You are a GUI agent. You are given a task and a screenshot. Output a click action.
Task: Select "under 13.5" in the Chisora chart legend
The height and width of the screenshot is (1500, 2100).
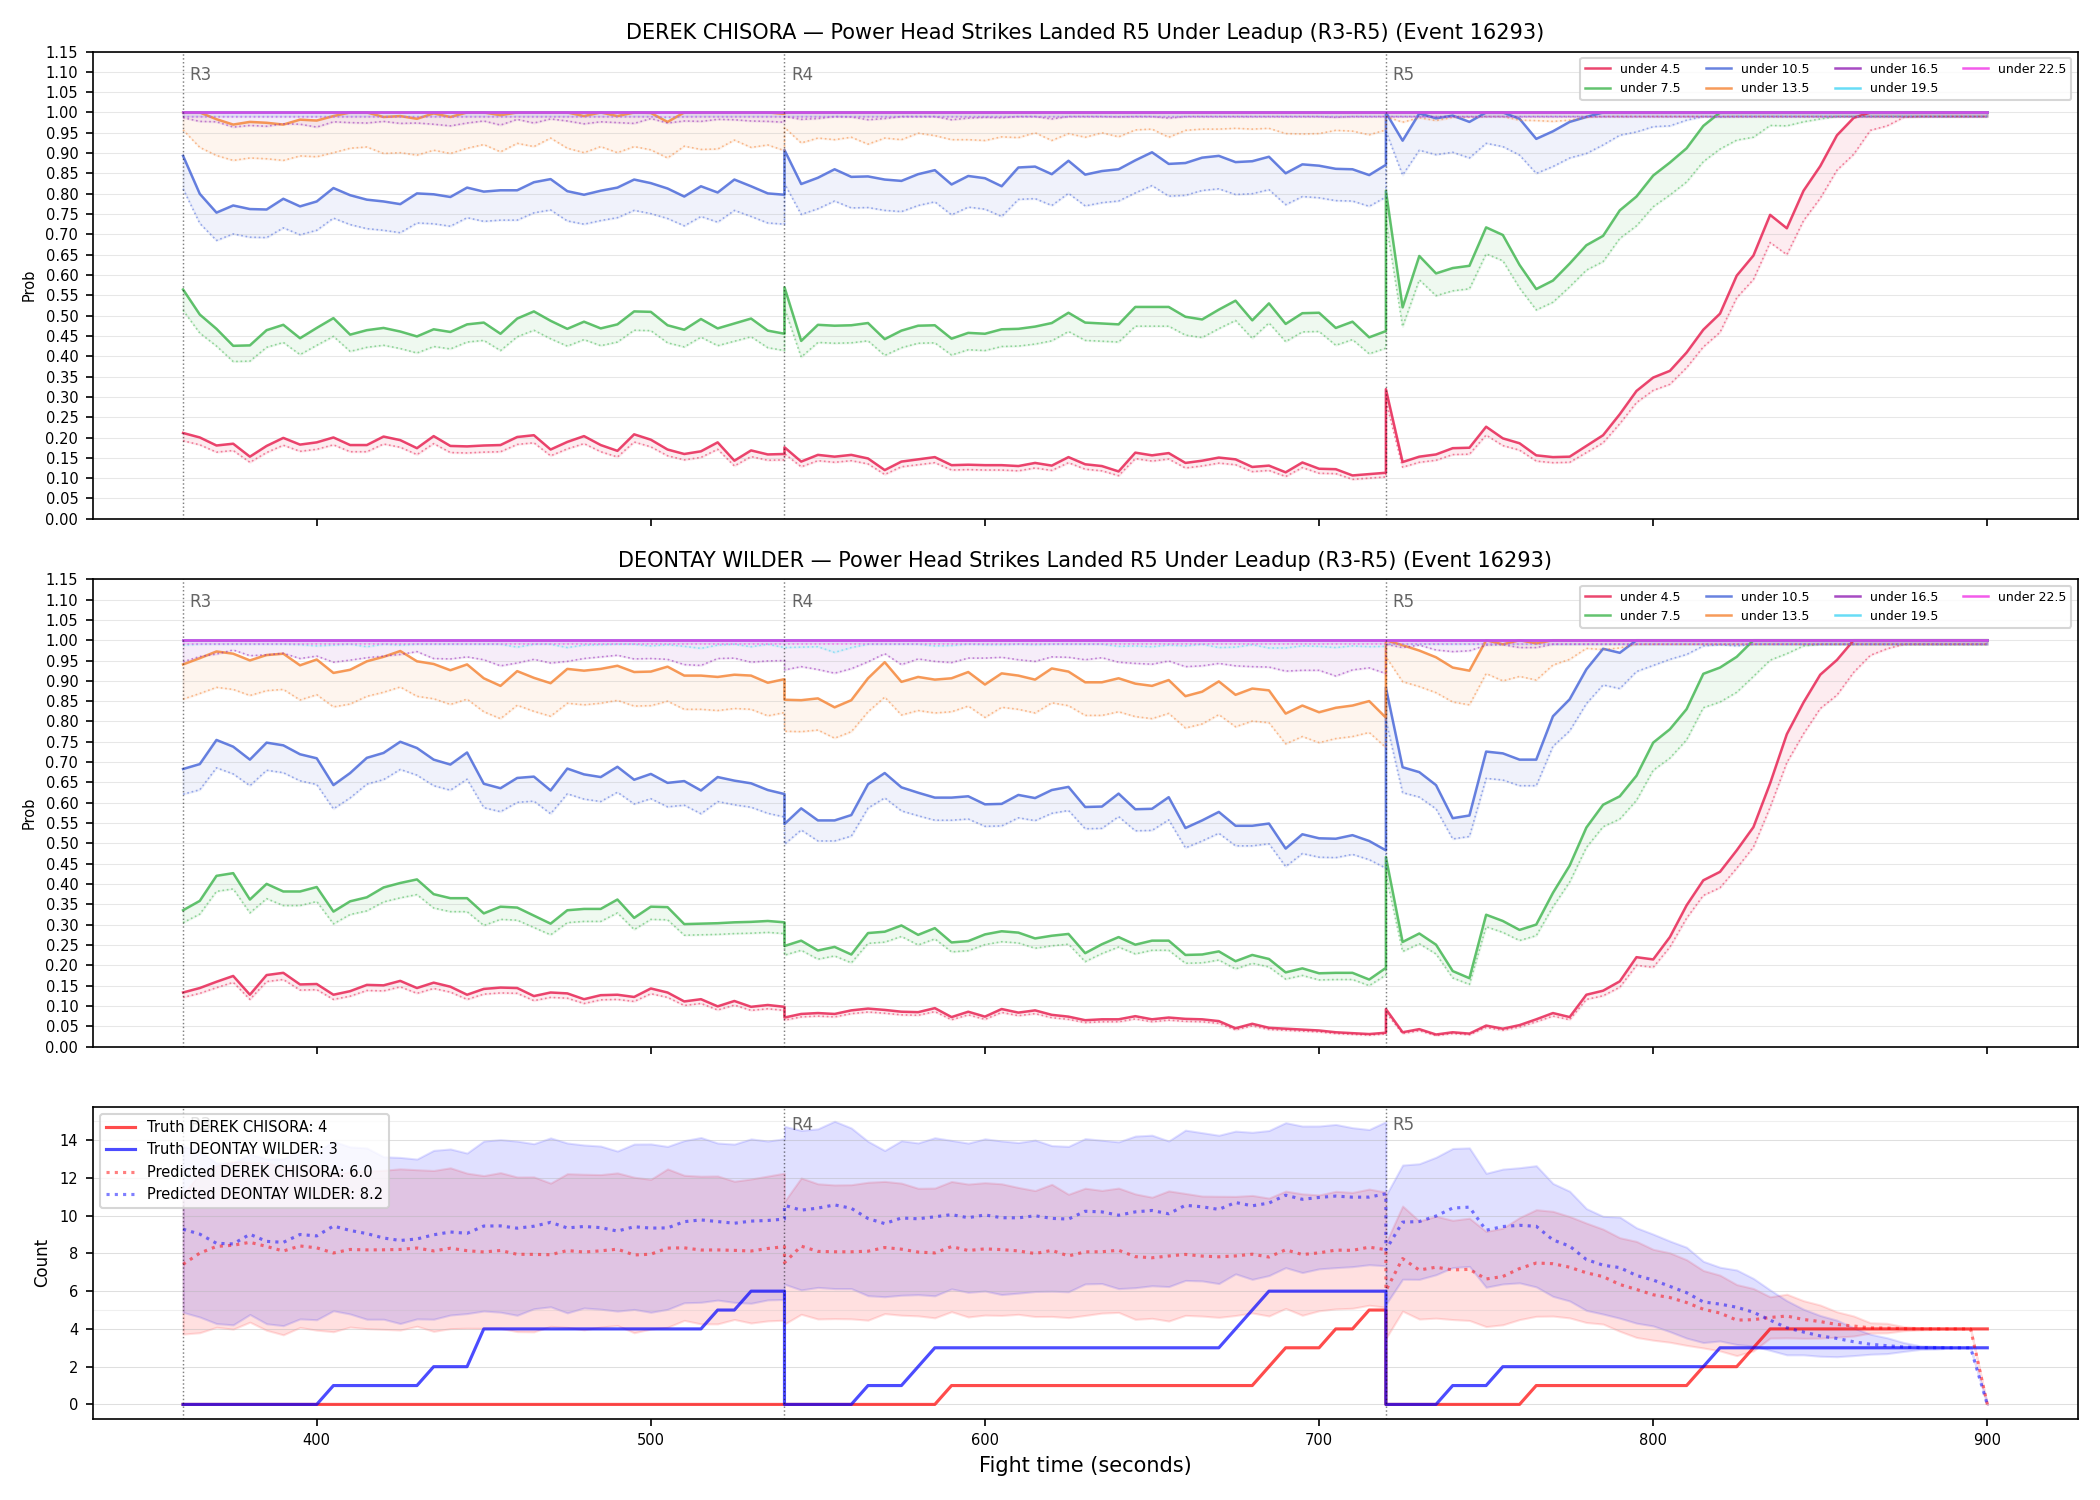[1757, 88]
